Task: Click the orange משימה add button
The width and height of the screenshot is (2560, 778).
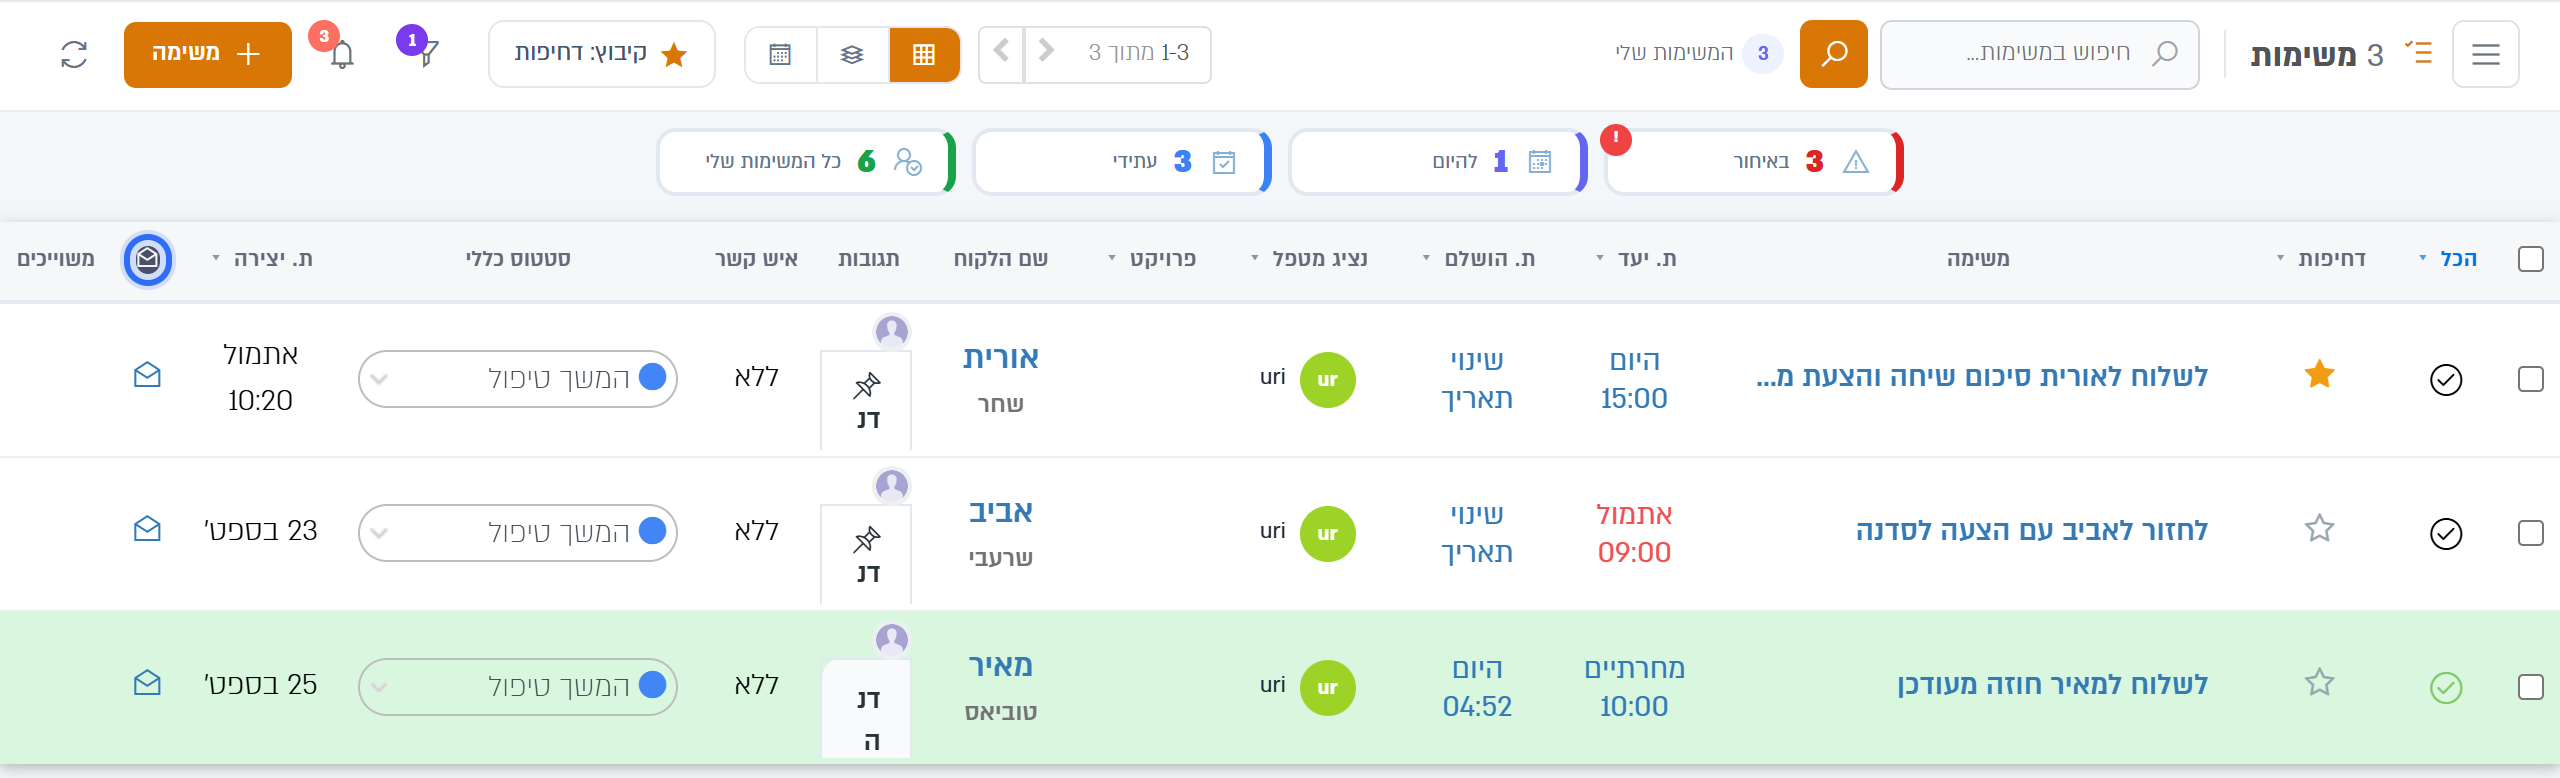Action: click(208, 54)
